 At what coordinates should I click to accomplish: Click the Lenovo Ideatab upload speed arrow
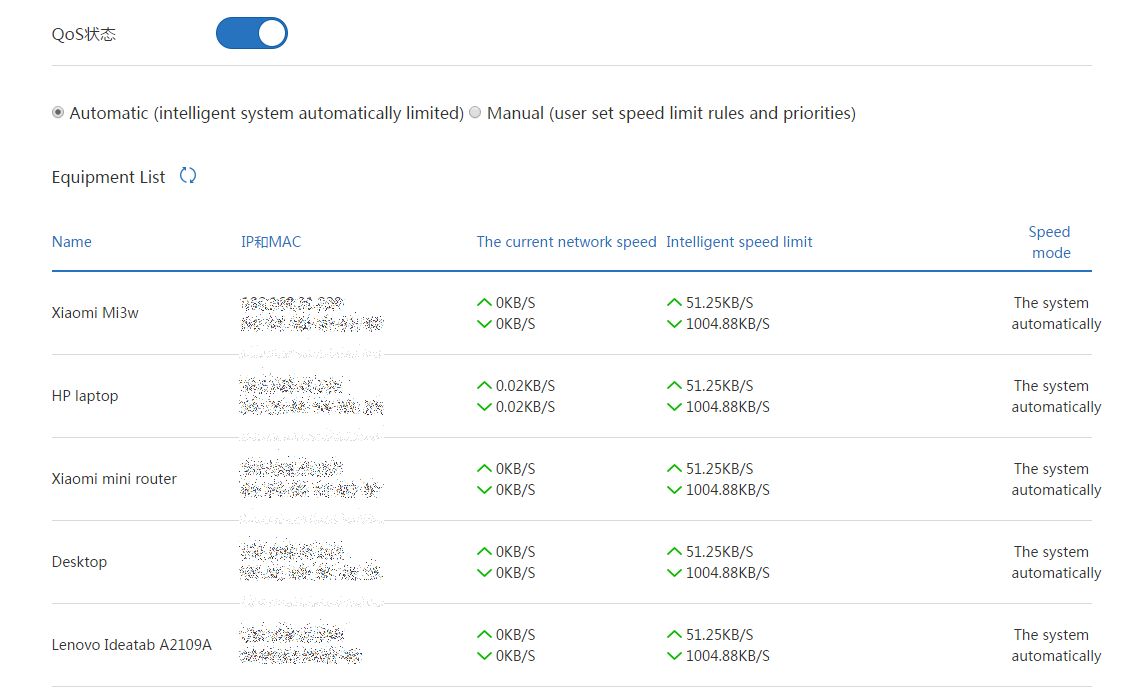(484, 634)
